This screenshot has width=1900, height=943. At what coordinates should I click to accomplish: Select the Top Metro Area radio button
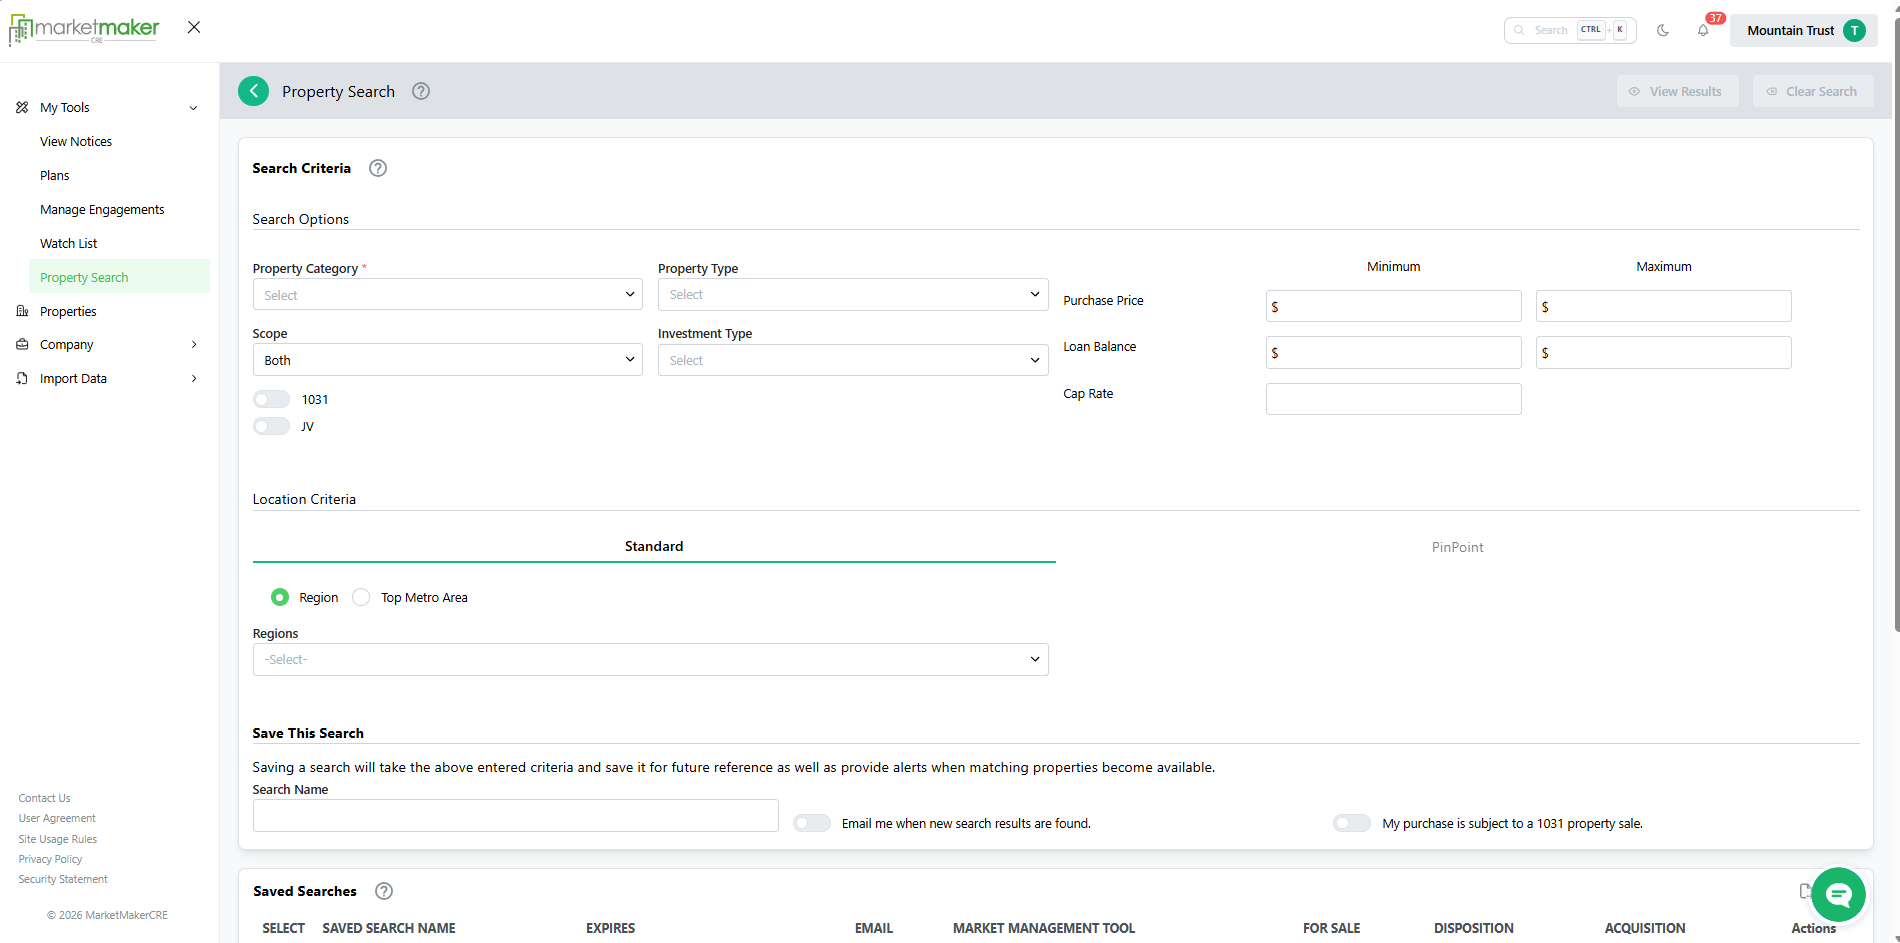click(x=361, y=597)
